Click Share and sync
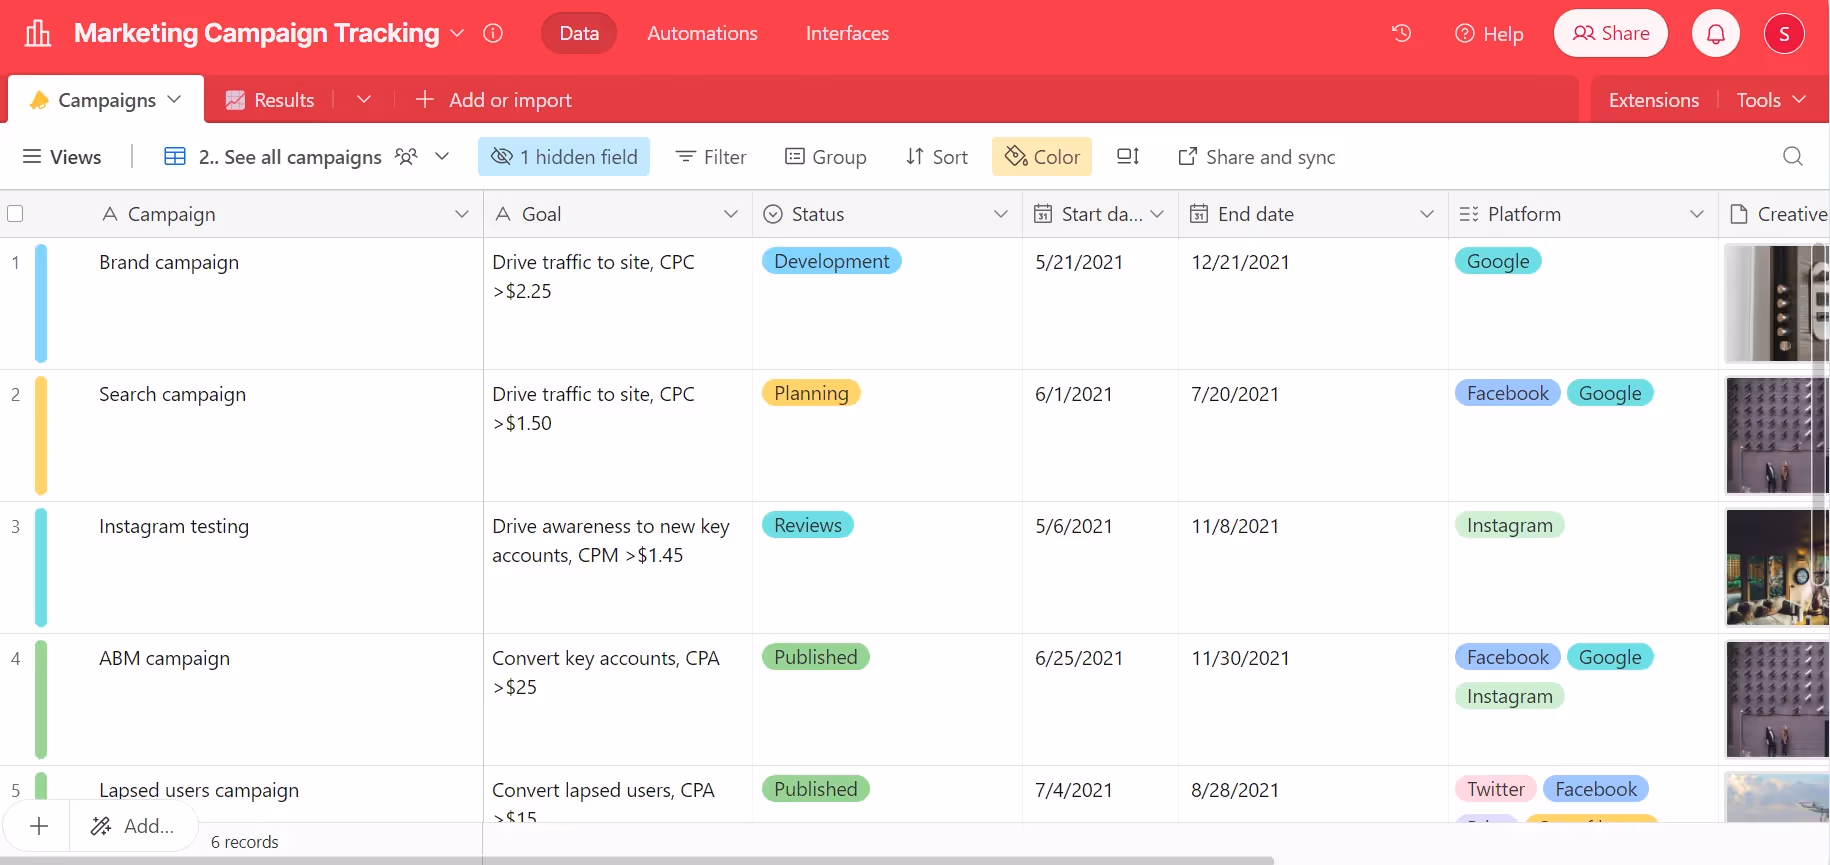This screenshot has height=865, width=1830. tap(1257, 157)
